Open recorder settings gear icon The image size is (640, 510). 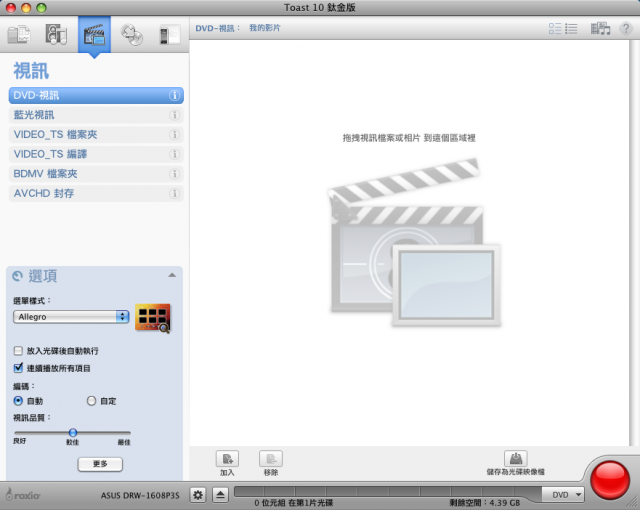click(198, 495)
